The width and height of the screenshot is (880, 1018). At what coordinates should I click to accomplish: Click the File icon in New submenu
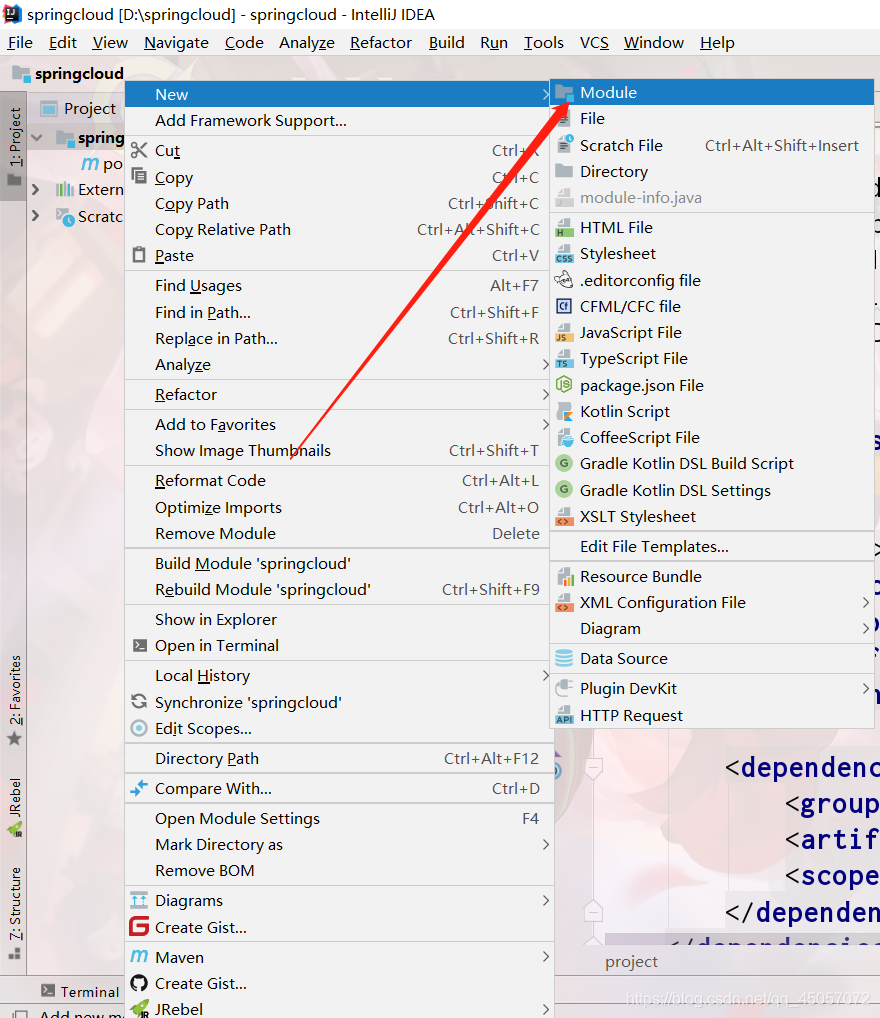pyautogui.click(x=564, y=119)
